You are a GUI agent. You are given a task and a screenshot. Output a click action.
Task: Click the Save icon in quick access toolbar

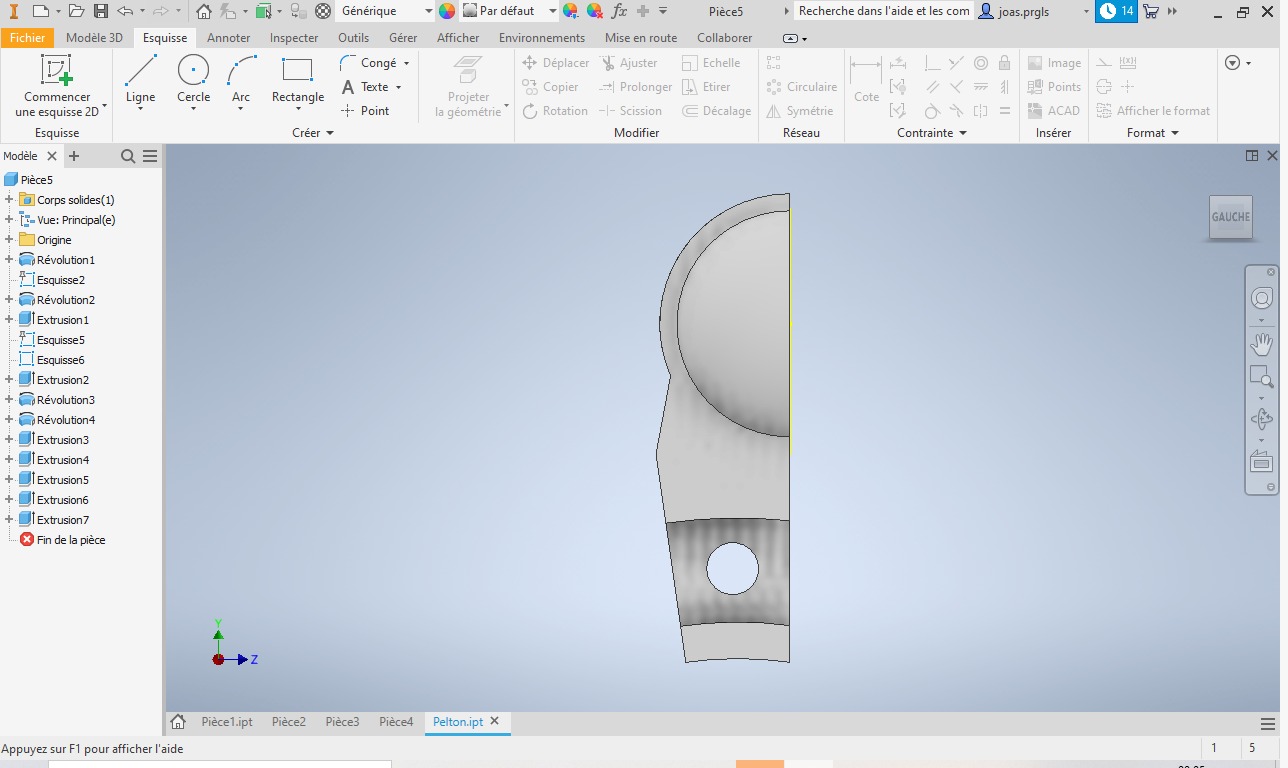[101, 11]
